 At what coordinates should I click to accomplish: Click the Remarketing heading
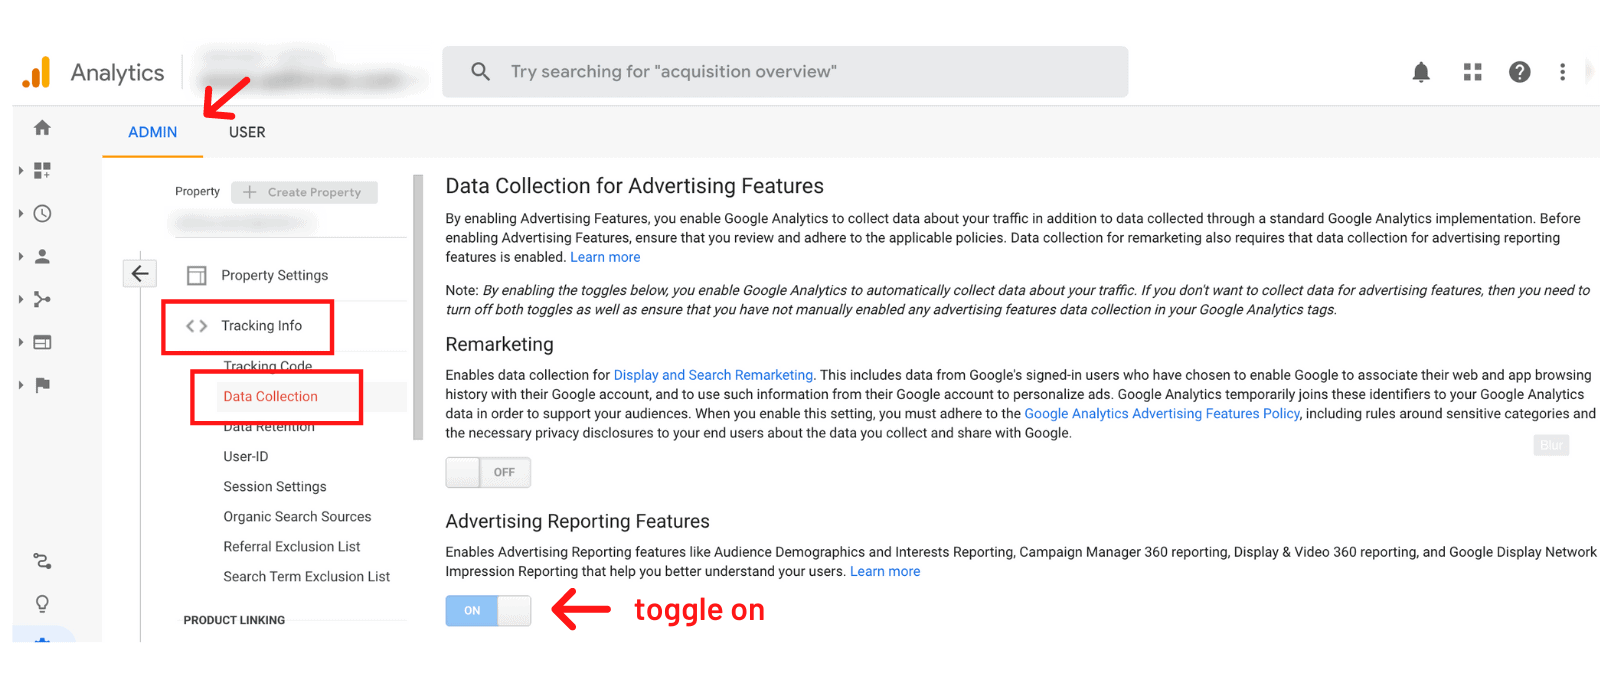click(x=499, y=344)
